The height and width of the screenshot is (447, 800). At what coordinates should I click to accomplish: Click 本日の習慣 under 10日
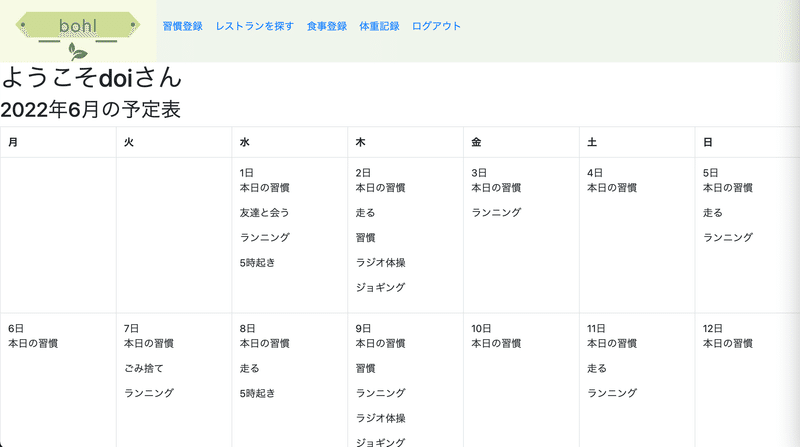tap(496, 343)
